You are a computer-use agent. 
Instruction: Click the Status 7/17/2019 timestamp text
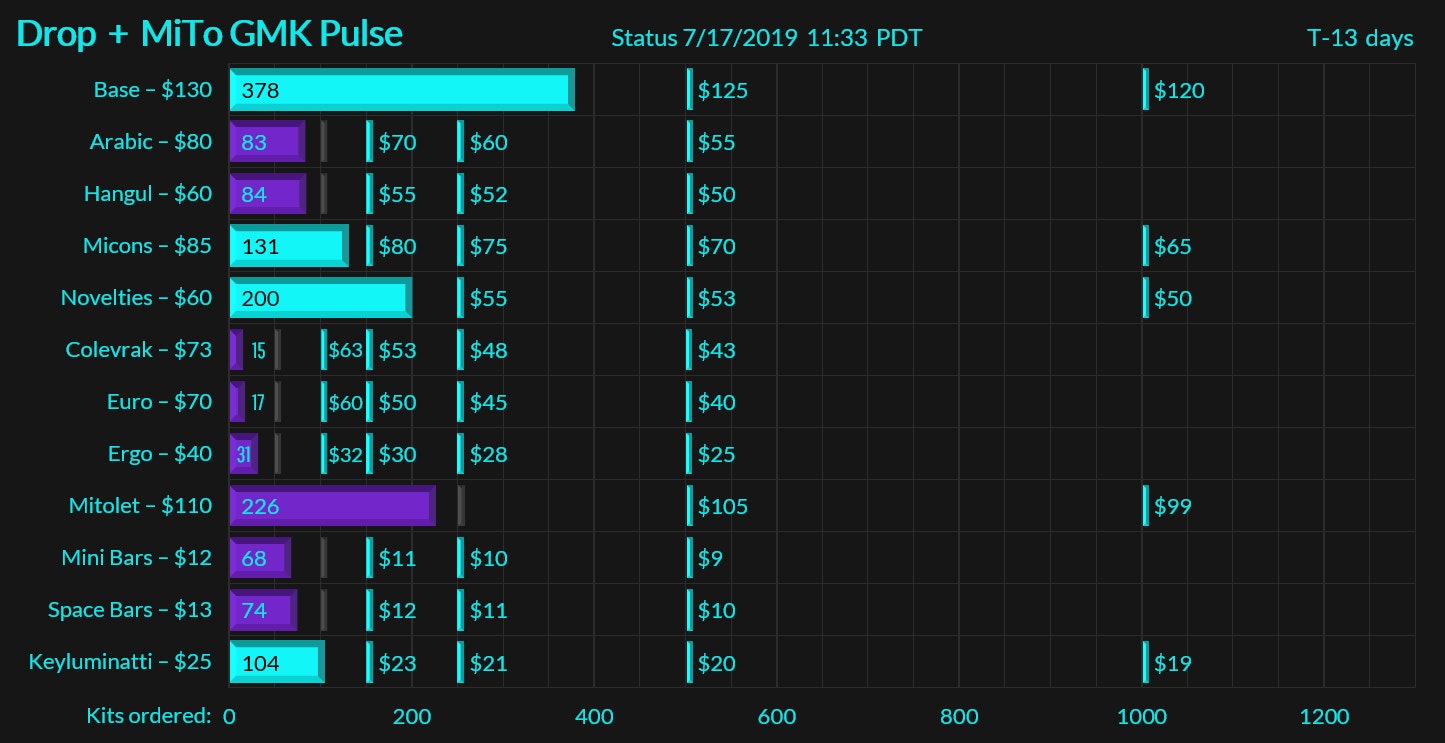(x=766, y=38)
